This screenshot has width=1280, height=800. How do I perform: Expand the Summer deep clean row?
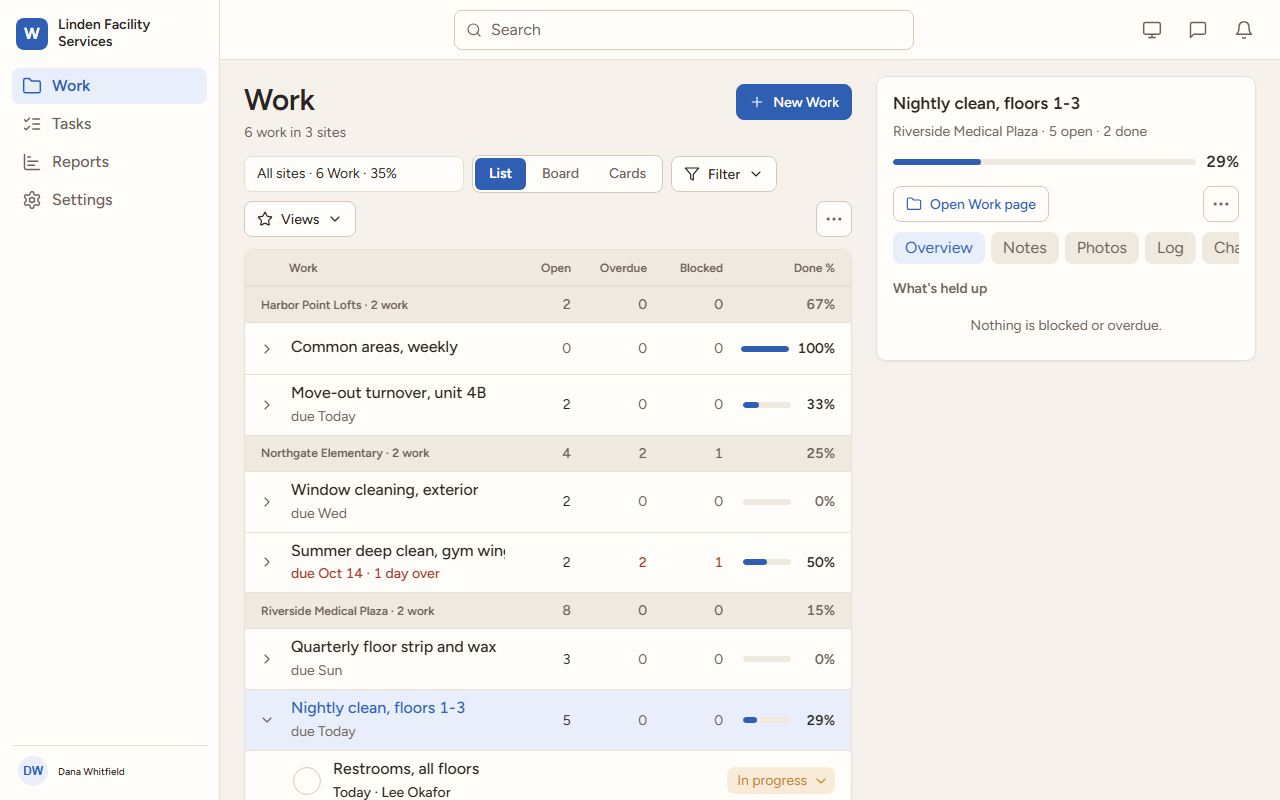(x=267, y=562)
